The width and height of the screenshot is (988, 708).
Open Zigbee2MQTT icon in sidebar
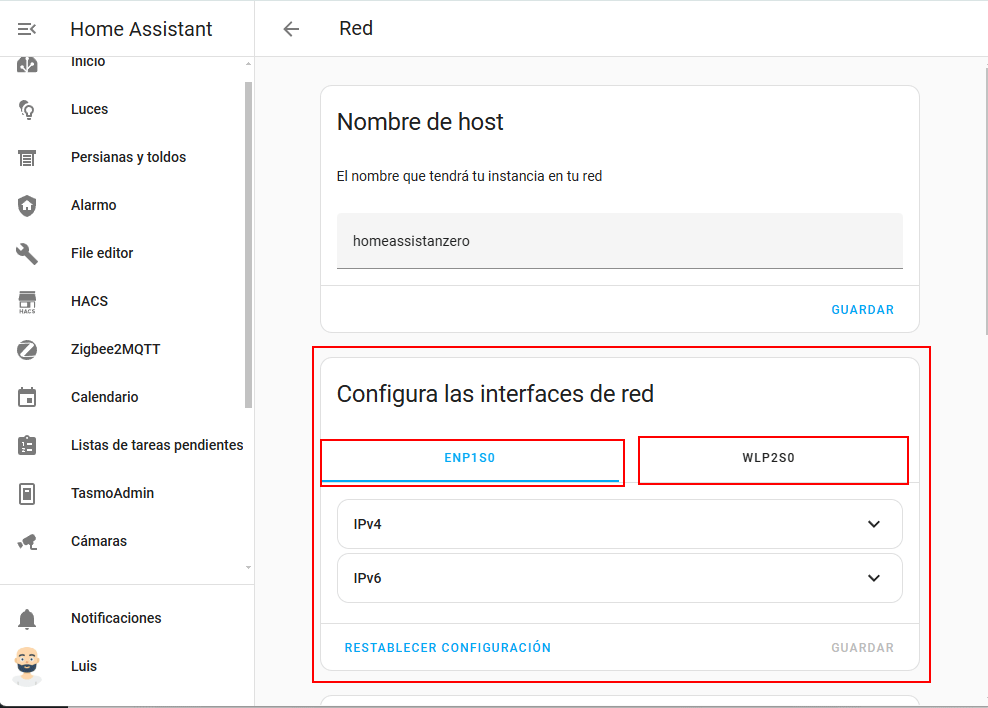coord(27,349)
